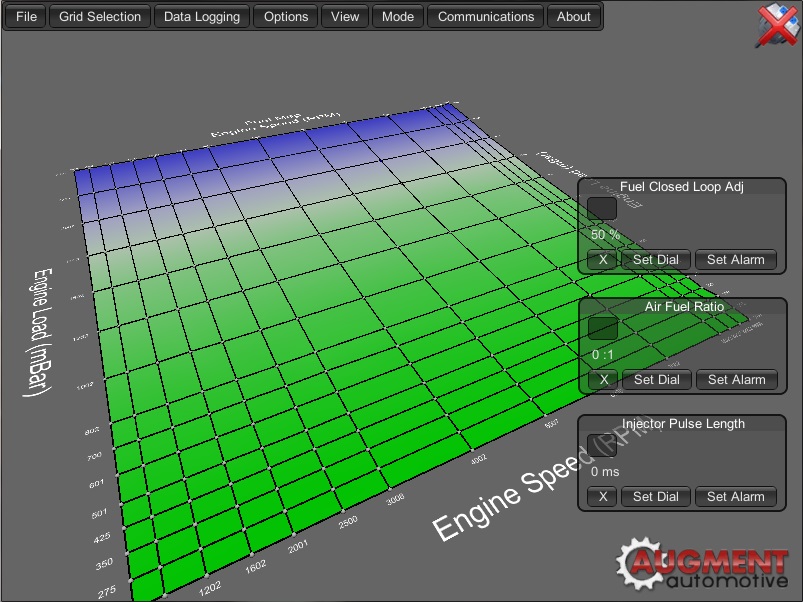Click Set Alarm in the Injector Pulse Length panel
Image resolution: width=803 pixels, height=602 pixels.
737,496
